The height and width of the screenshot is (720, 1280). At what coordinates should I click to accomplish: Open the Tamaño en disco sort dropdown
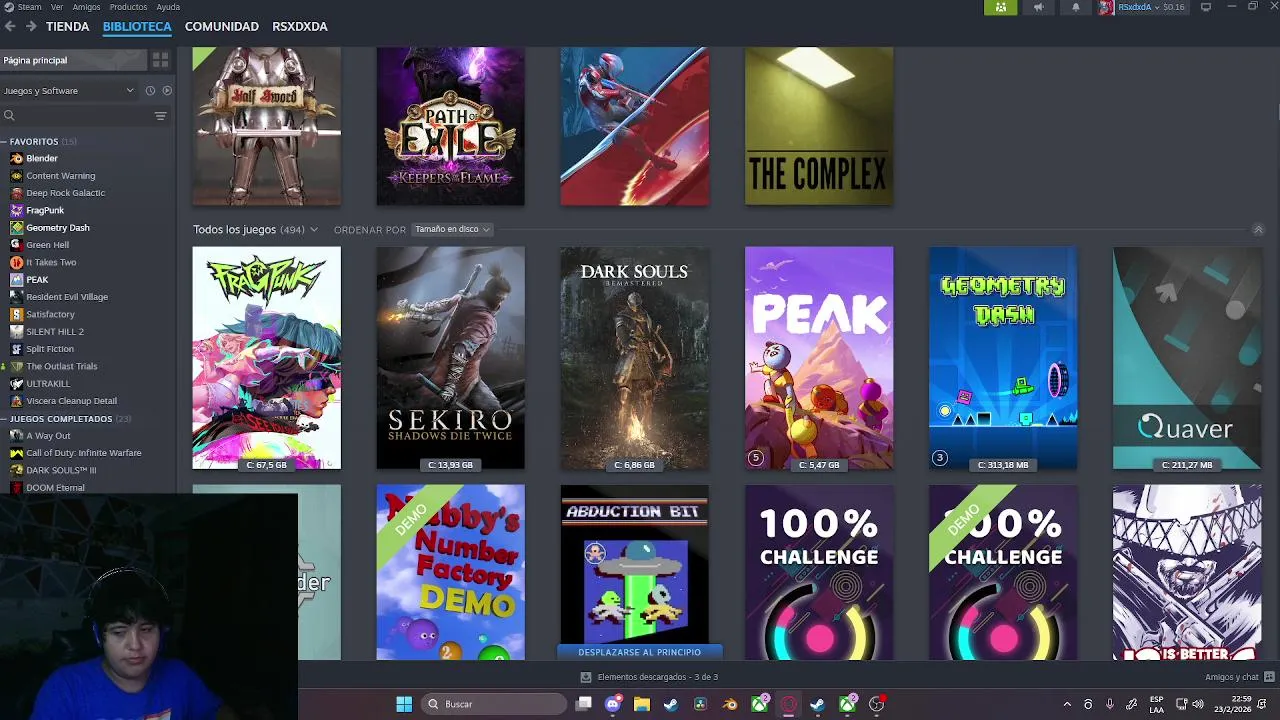pos(452,229)
